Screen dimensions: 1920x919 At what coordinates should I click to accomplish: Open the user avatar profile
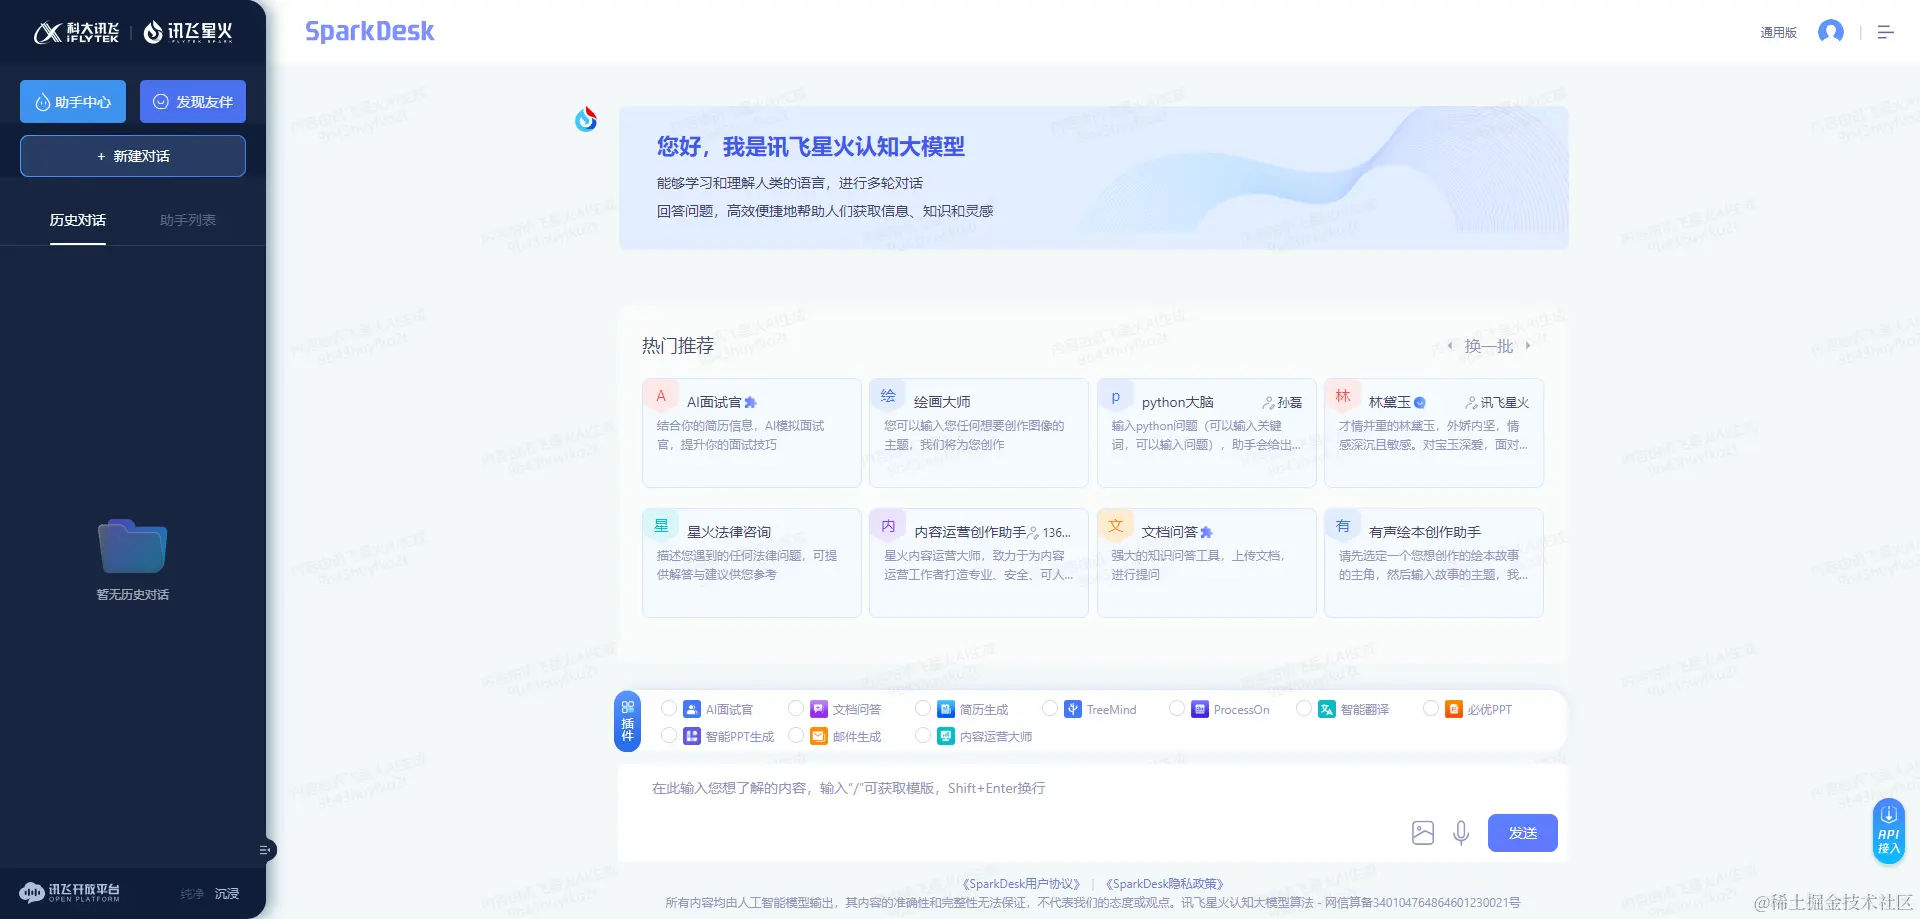click(x=1831, y=32)
